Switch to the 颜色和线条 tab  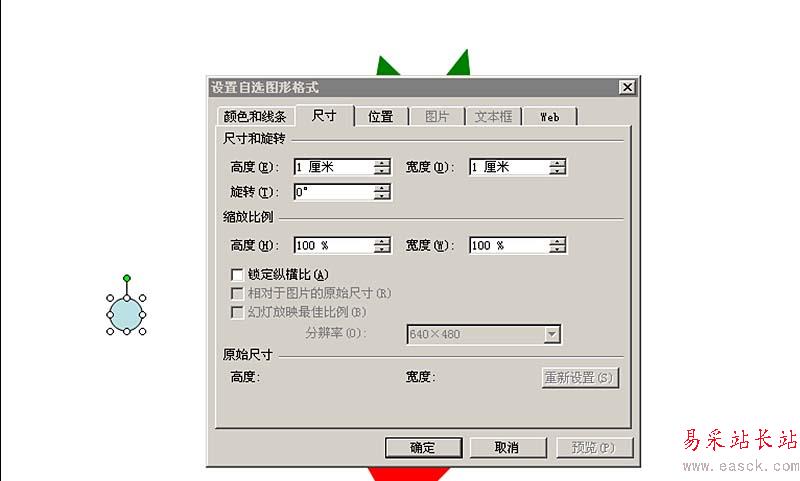(x=255, y=117)
